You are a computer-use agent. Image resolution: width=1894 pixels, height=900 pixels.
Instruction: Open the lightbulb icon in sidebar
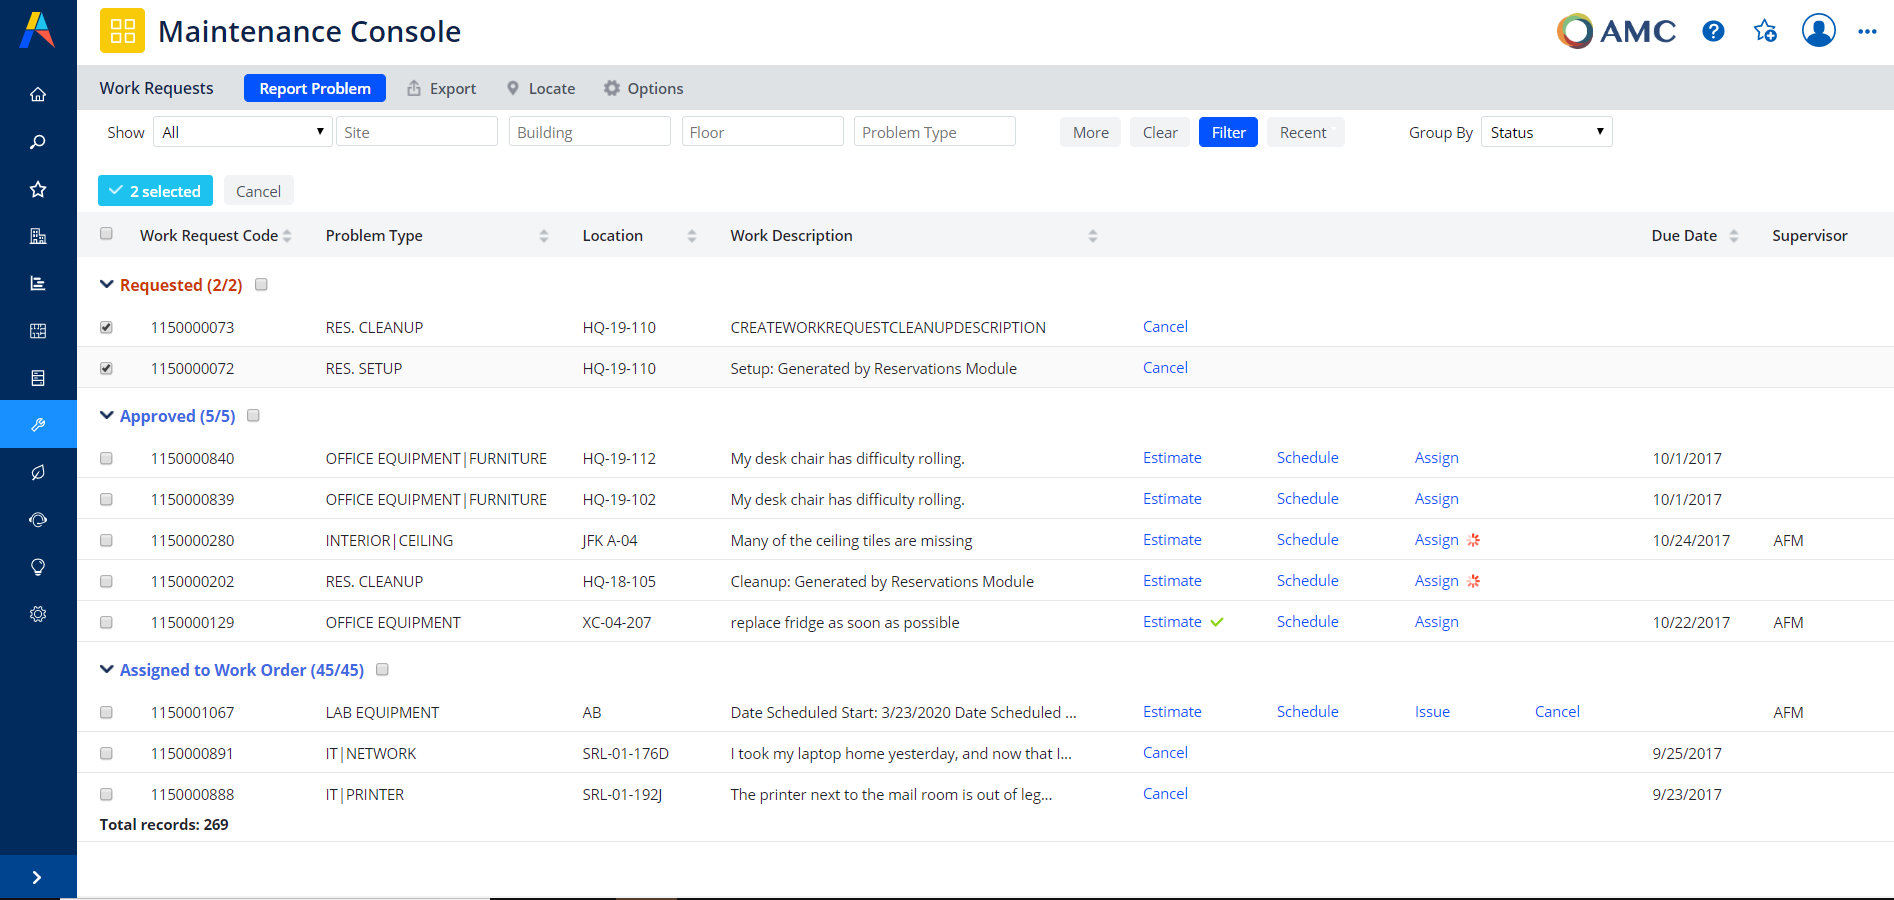point(38,567)
